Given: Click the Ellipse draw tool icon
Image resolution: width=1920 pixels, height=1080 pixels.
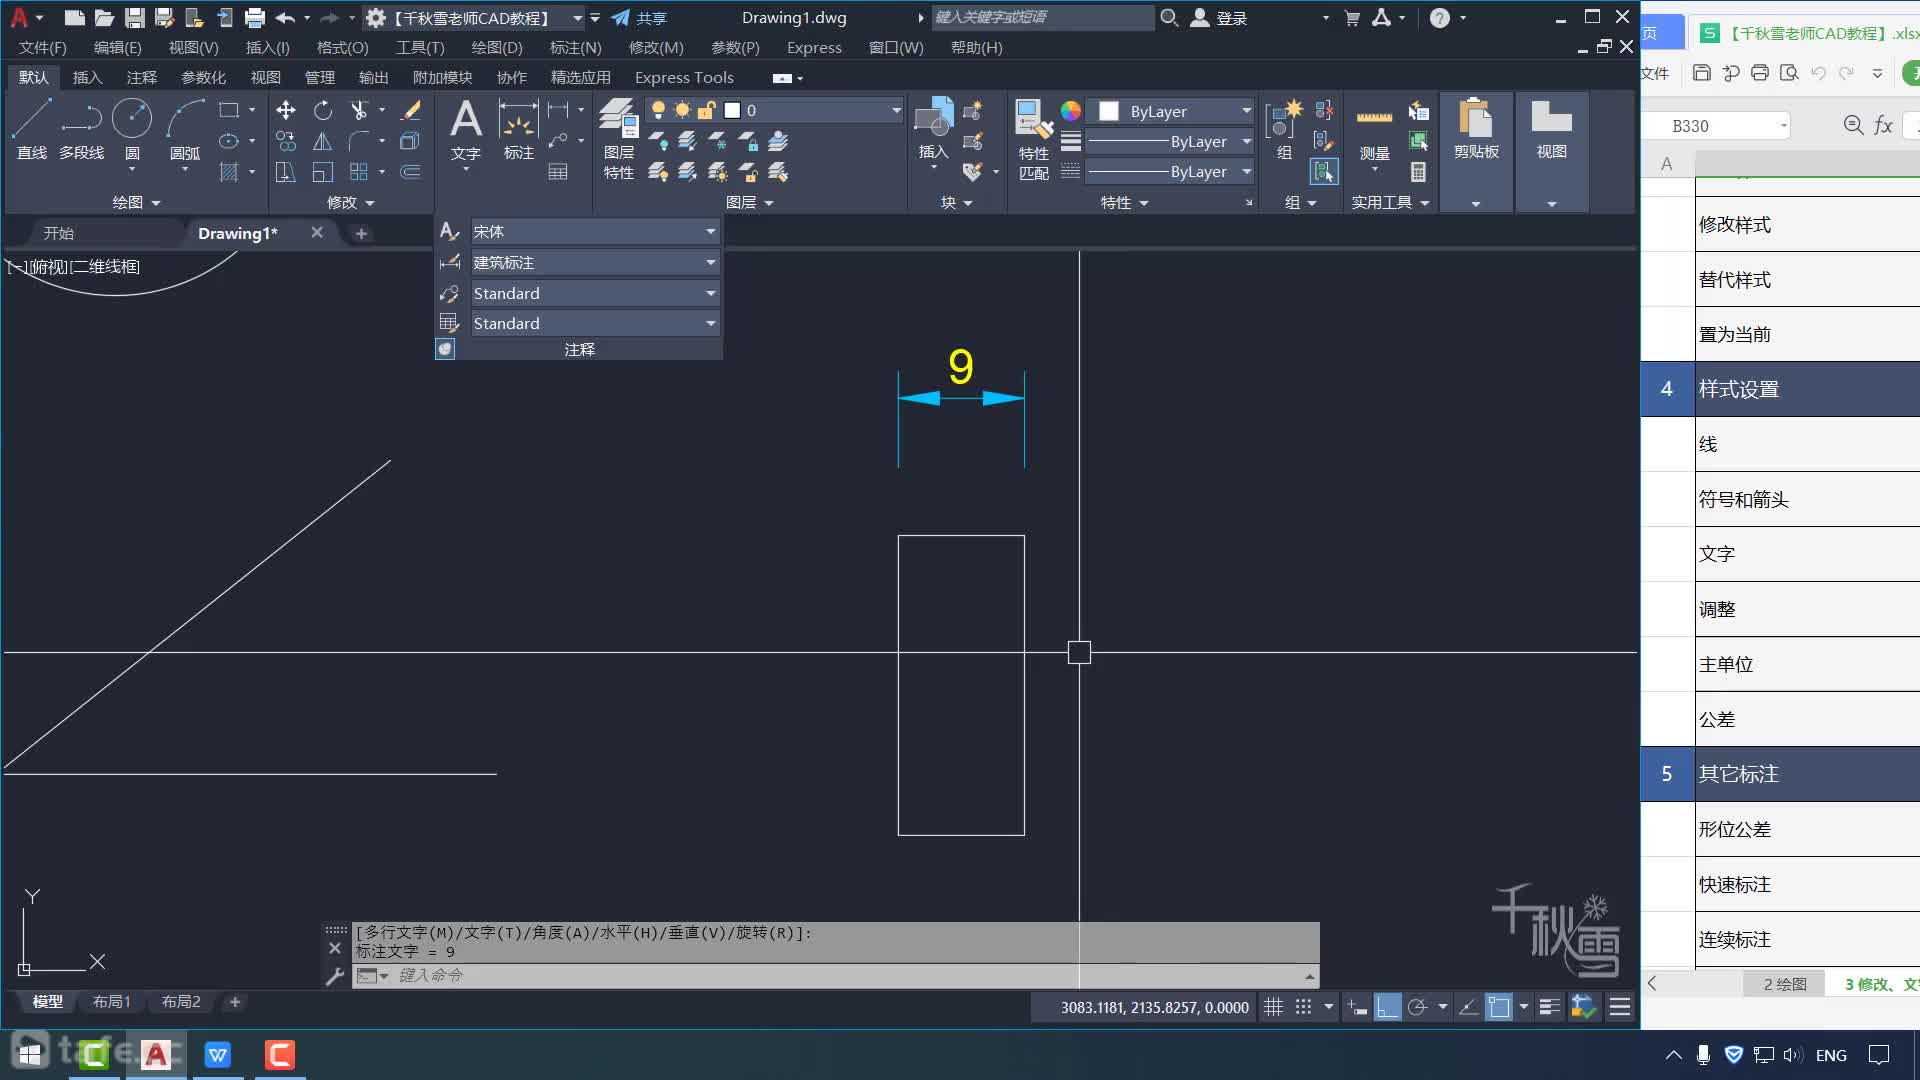Looking at the screenshot, I should (229, 141).
